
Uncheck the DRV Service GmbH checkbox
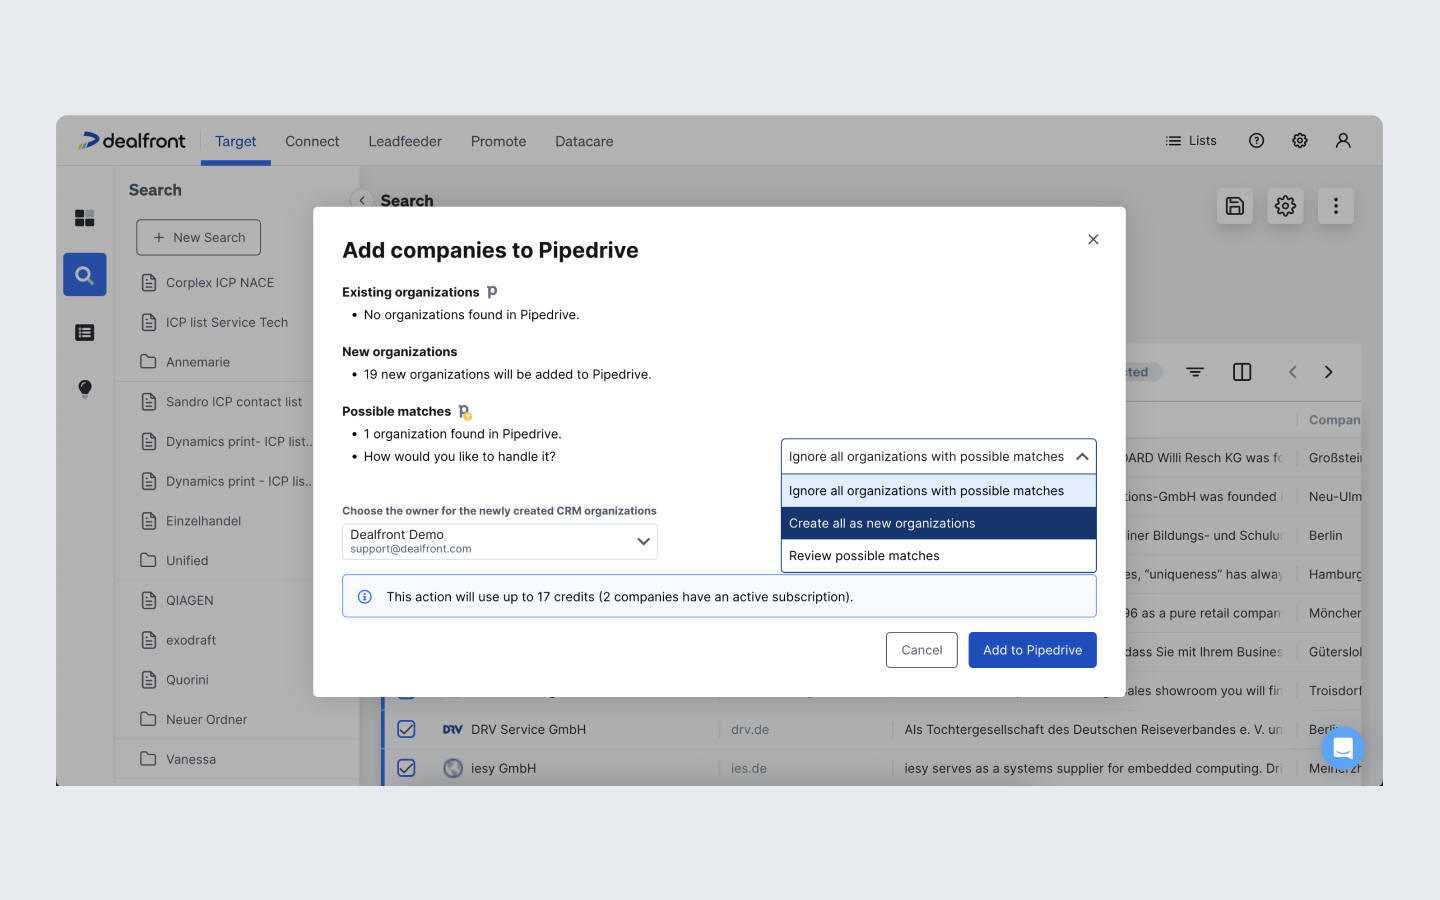[406, 729]
